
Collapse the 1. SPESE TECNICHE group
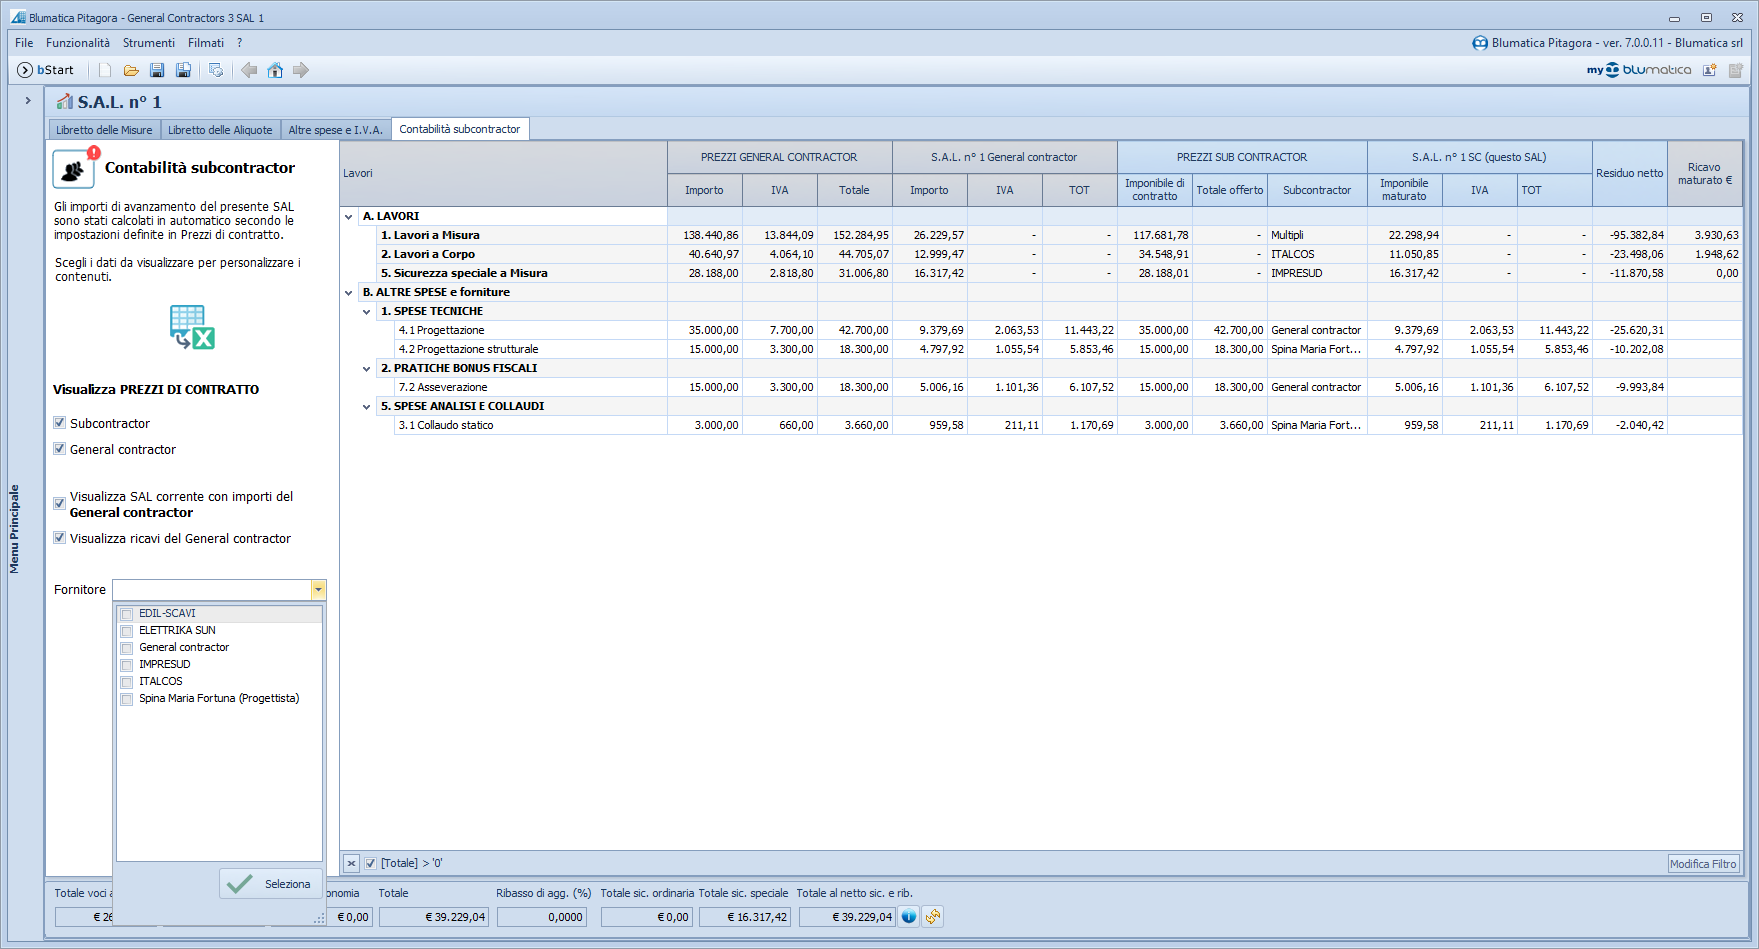point(367,311)
